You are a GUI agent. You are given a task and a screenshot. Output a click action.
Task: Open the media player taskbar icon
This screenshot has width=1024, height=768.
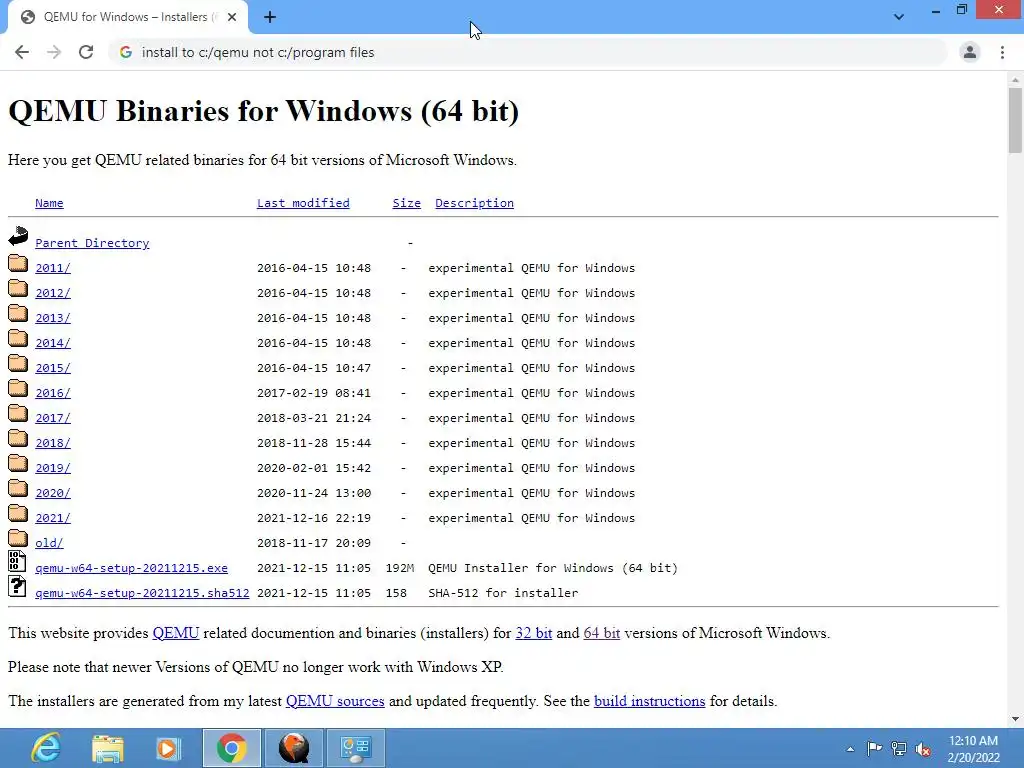pyautogui.click(x=168, y=748)
